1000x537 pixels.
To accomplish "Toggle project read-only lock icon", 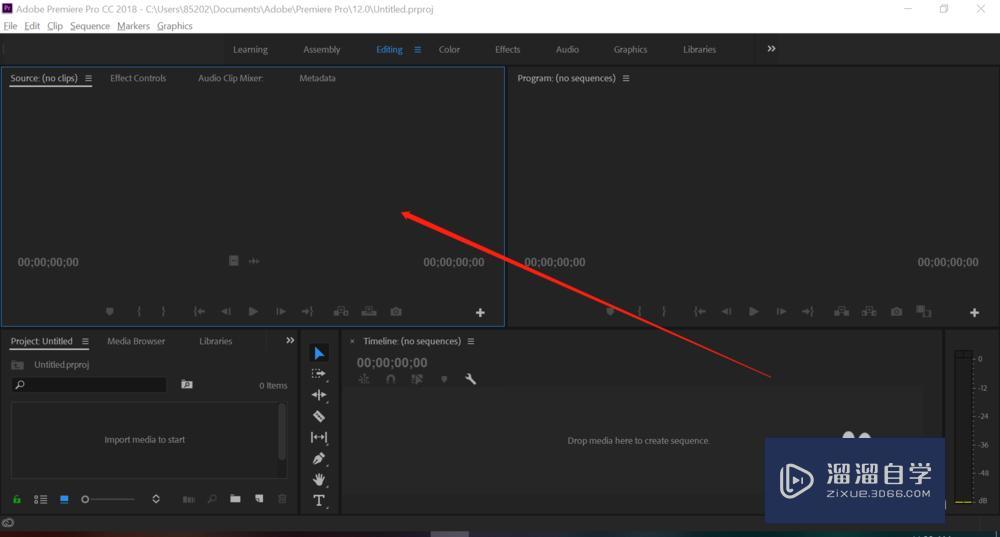I will pos(17,499).
